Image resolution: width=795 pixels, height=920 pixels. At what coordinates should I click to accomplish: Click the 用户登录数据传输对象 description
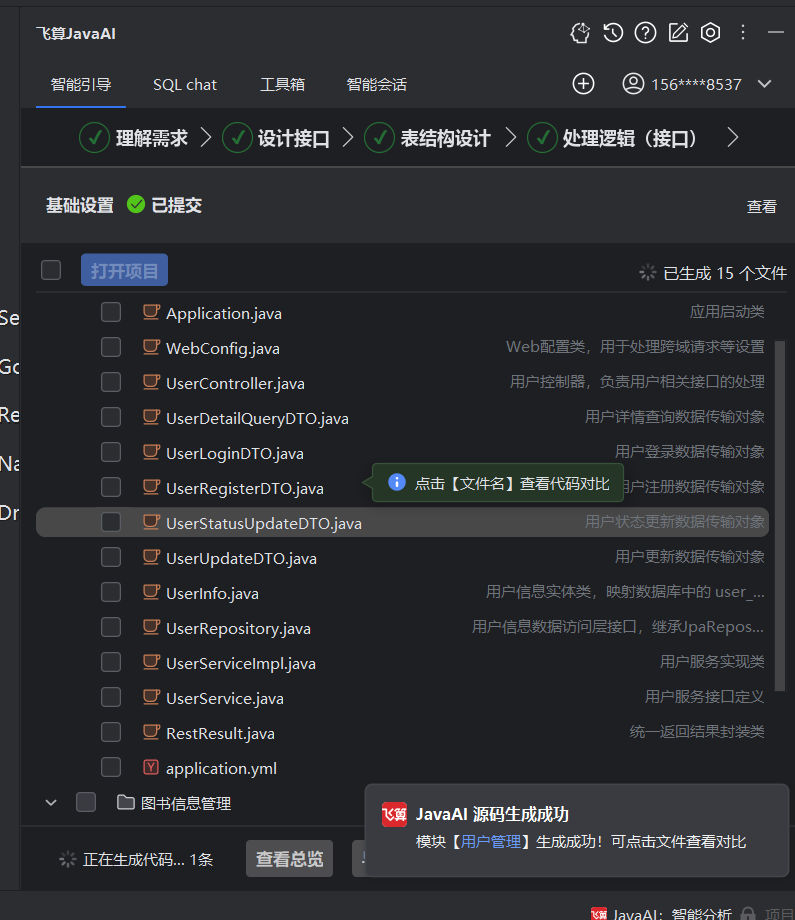pyautogui.click(x=689, y=452)
